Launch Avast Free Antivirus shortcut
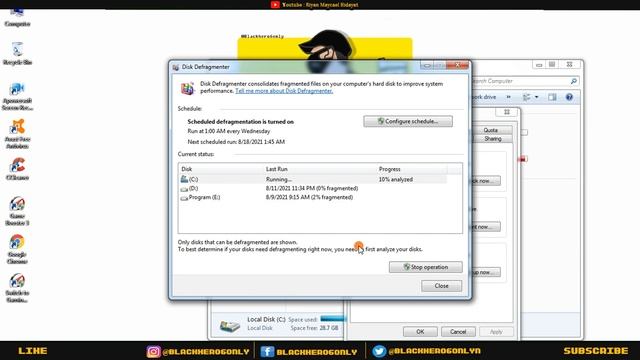640x360 pixels. click(17, 134)
